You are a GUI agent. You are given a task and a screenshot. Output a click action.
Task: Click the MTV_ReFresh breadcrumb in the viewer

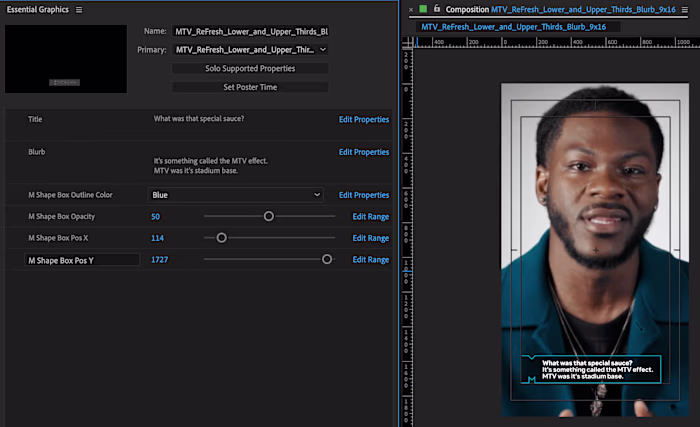[x=513, y=27]
